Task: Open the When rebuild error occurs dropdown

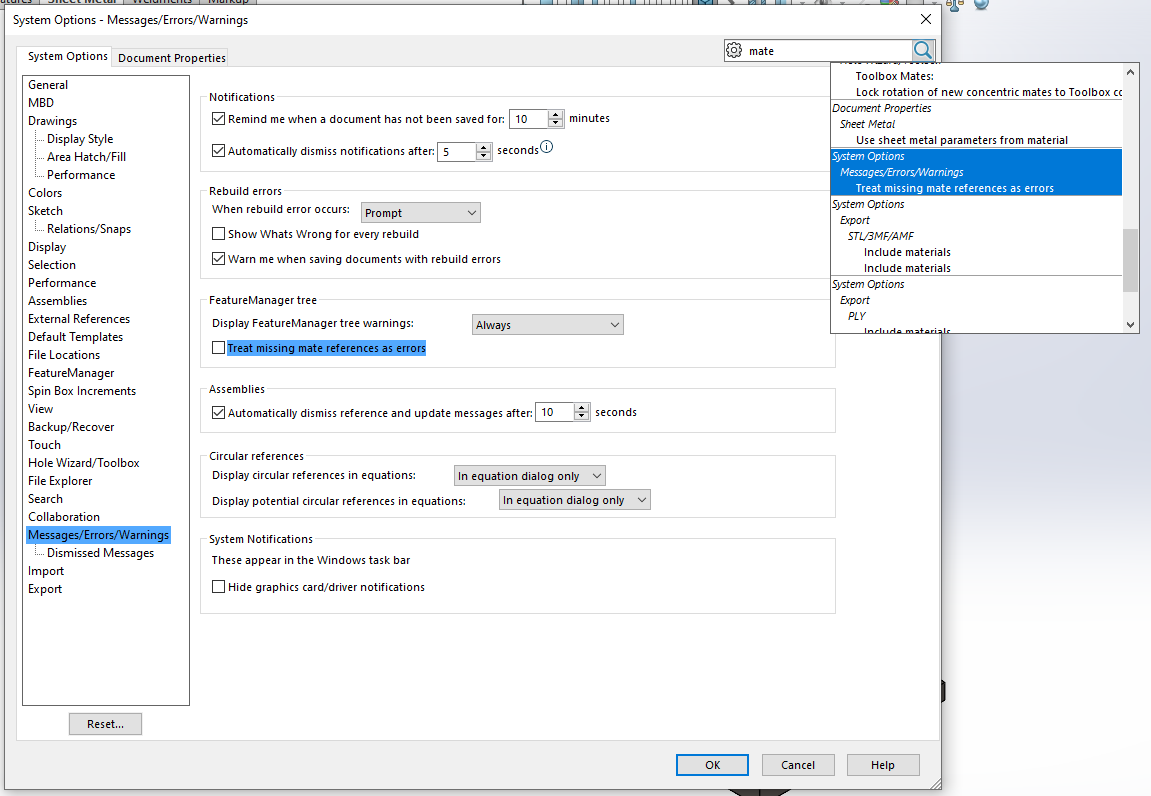Action: 420,213
